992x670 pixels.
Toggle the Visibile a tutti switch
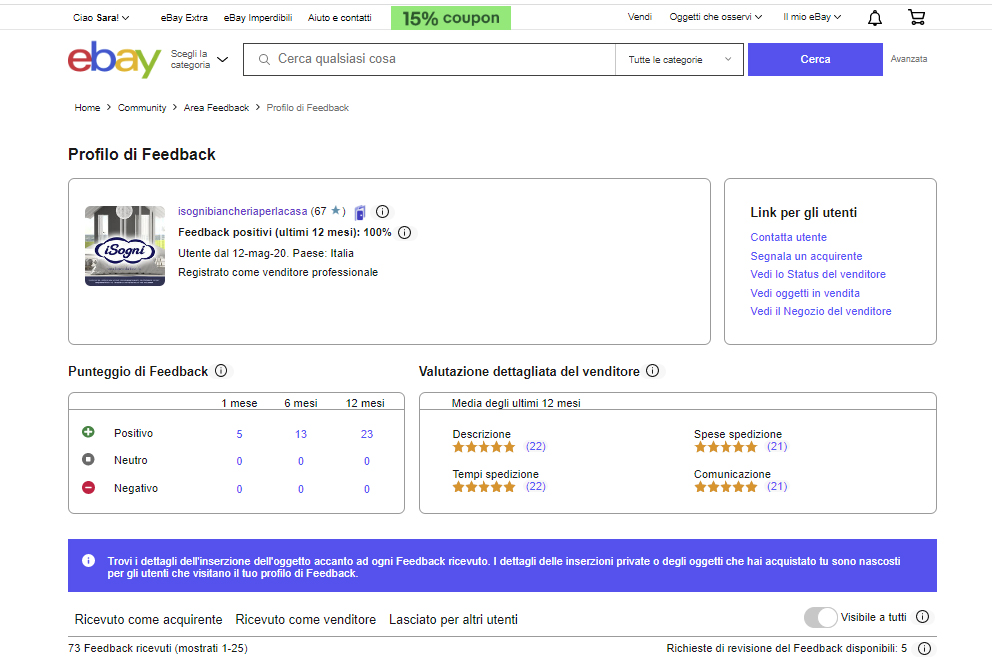[821, 617]
